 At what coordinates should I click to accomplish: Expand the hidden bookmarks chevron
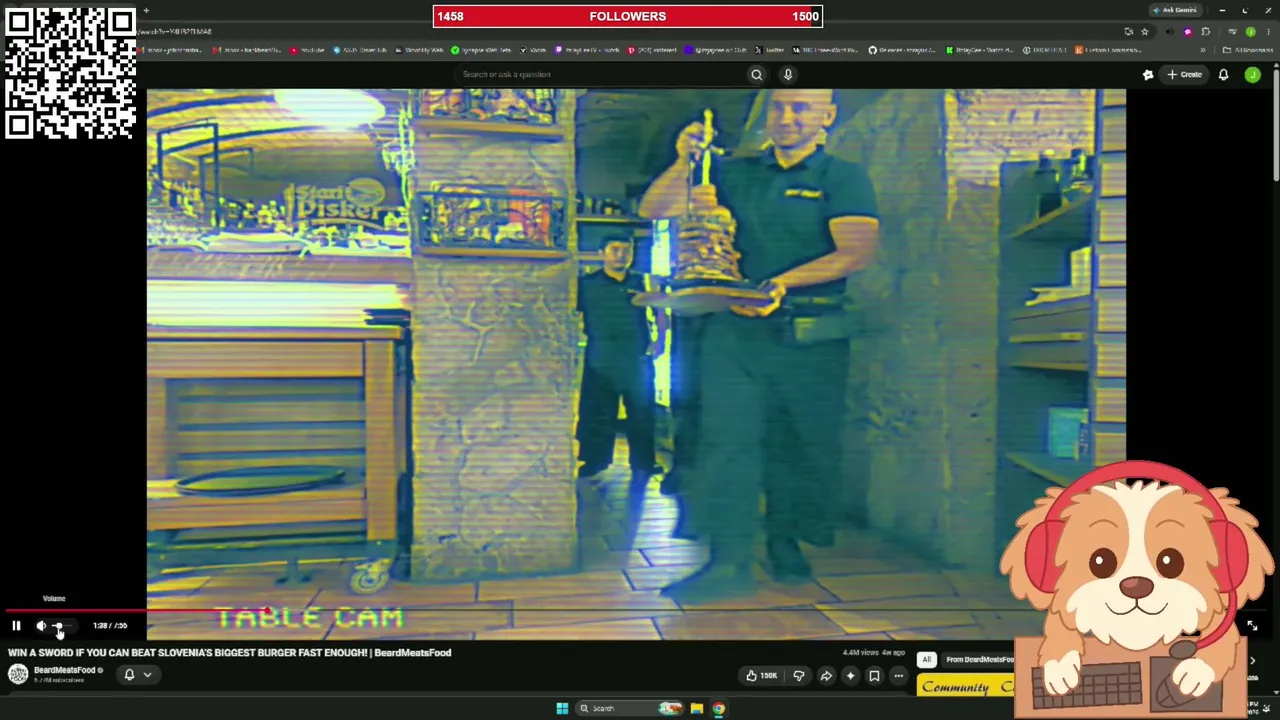pos(1203,50)
